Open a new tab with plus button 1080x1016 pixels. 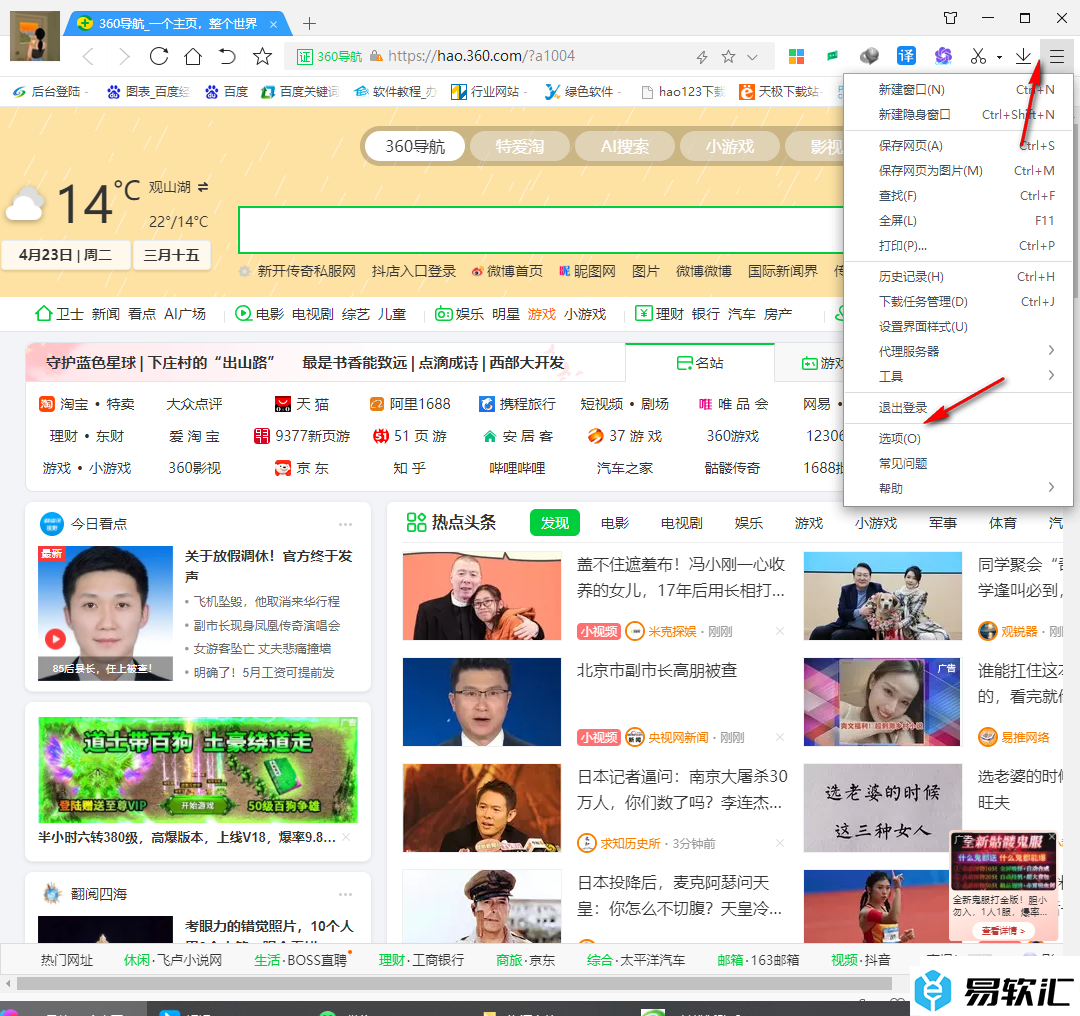[x=309, y=24]
